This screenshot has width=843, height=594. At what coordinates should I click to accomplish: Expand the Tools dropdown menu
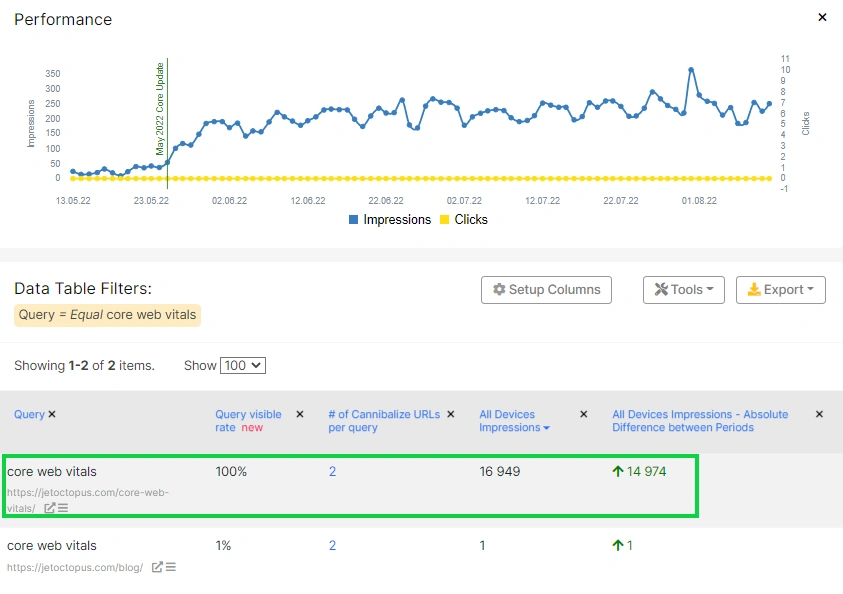tap(683, 290)
